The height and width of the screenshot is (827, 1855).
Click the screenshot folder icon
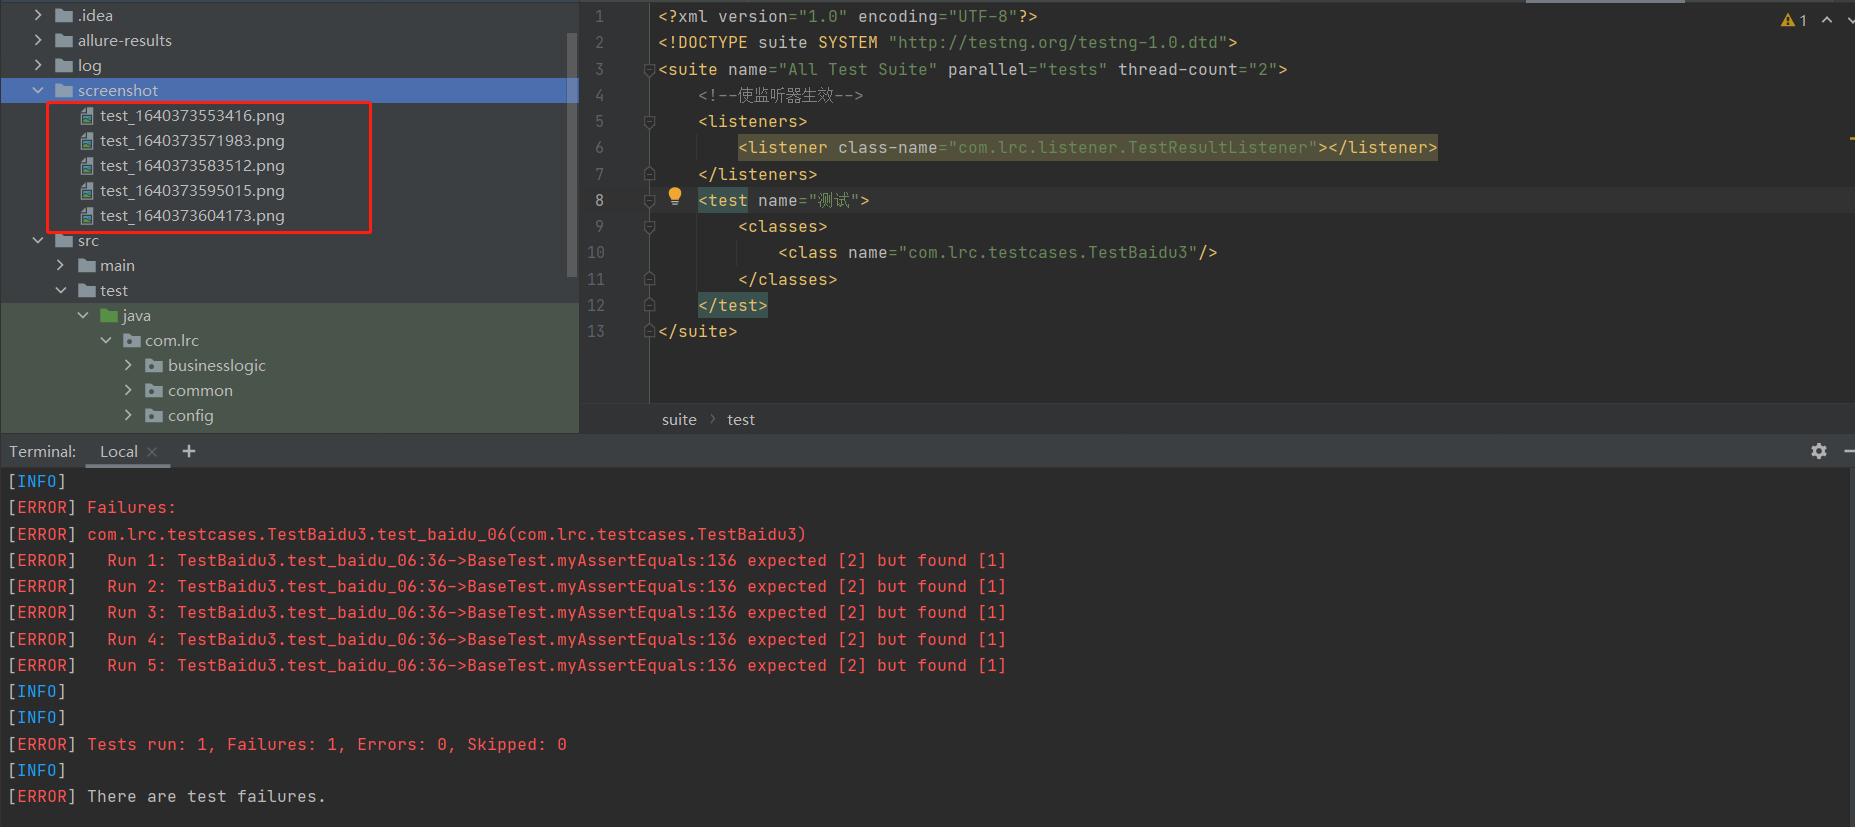coord(64,90)
